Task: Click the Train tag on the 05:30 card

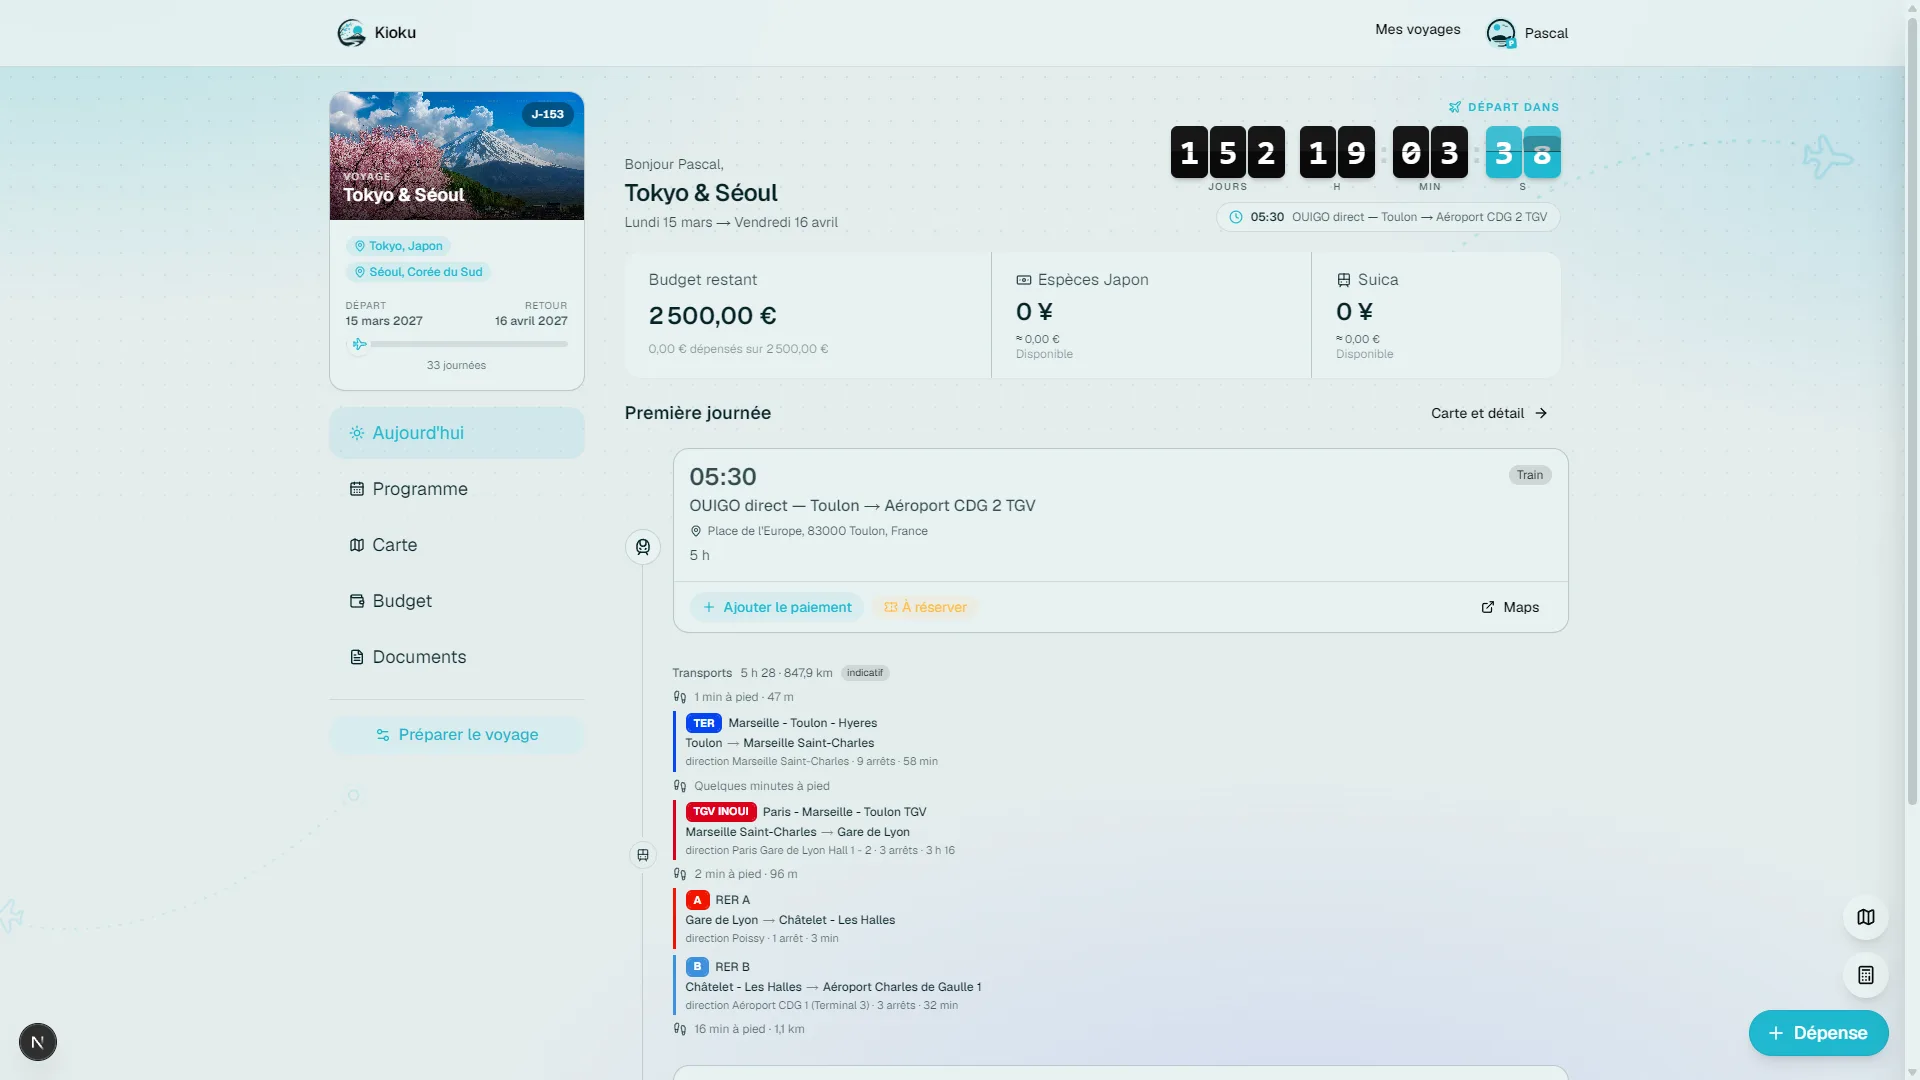Action: point(1529,475)
